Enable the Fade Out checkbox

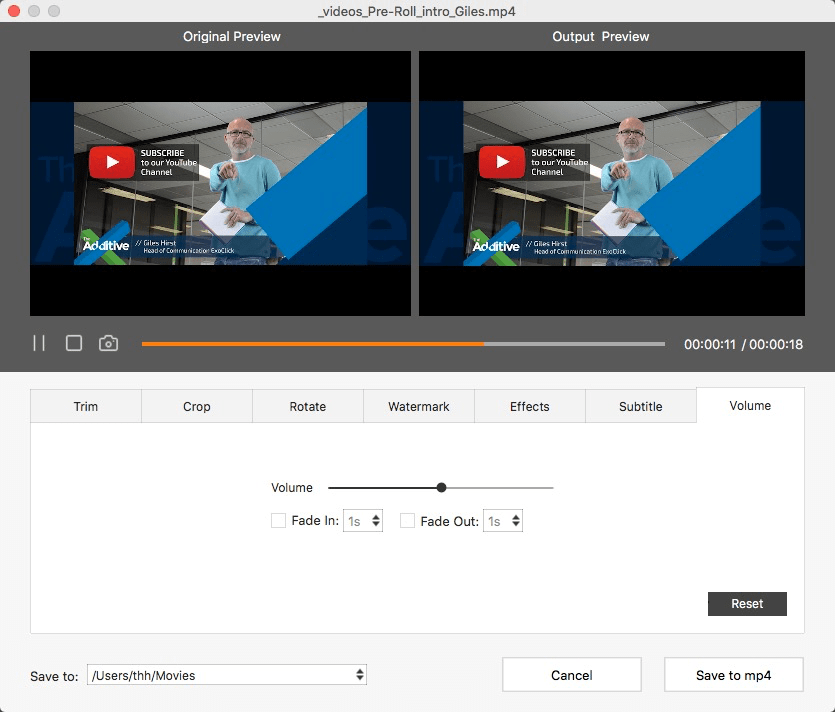point(407,521)
